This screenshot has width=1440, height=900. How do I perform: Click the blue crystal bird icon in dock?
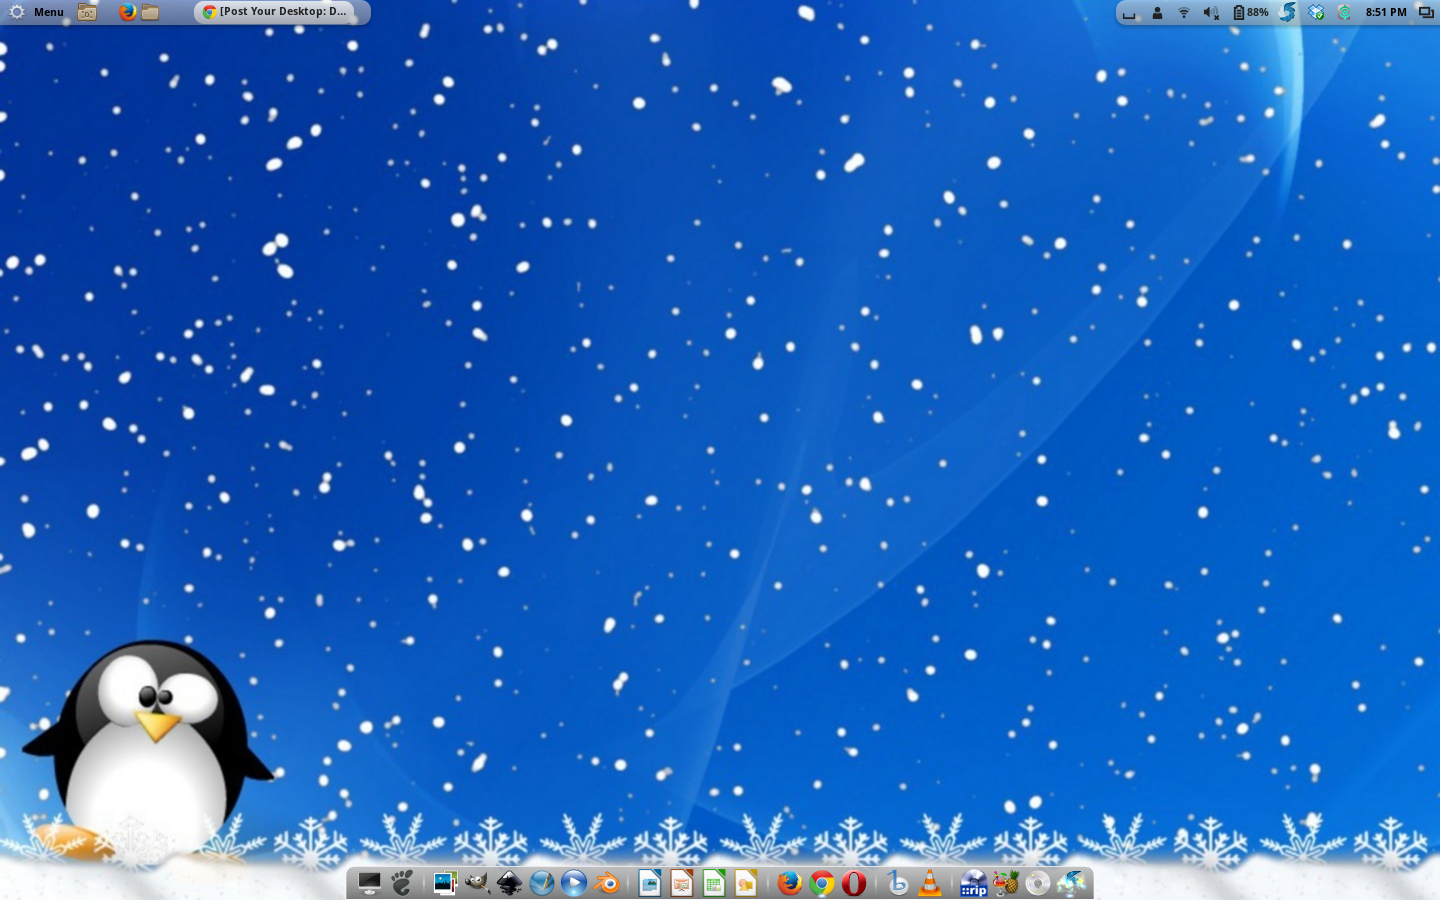coord(1071,883)
